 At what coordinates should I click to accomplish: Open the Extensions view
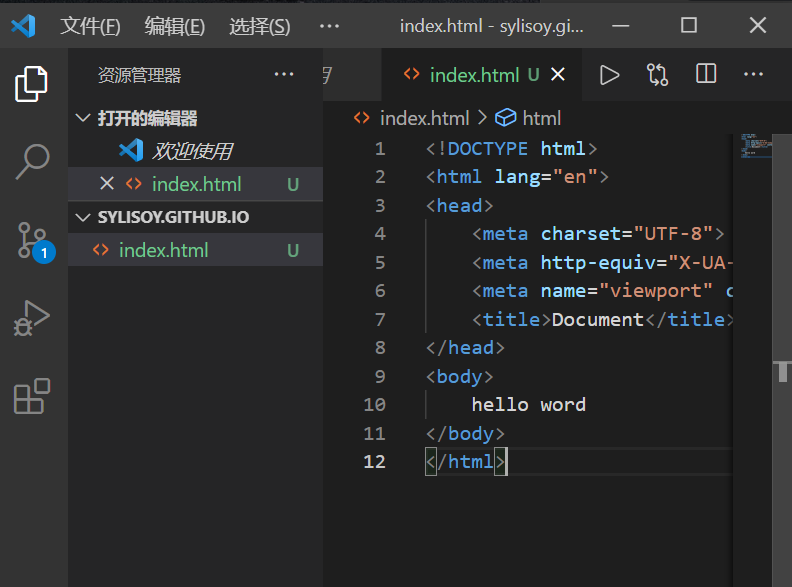pos(32,396)
